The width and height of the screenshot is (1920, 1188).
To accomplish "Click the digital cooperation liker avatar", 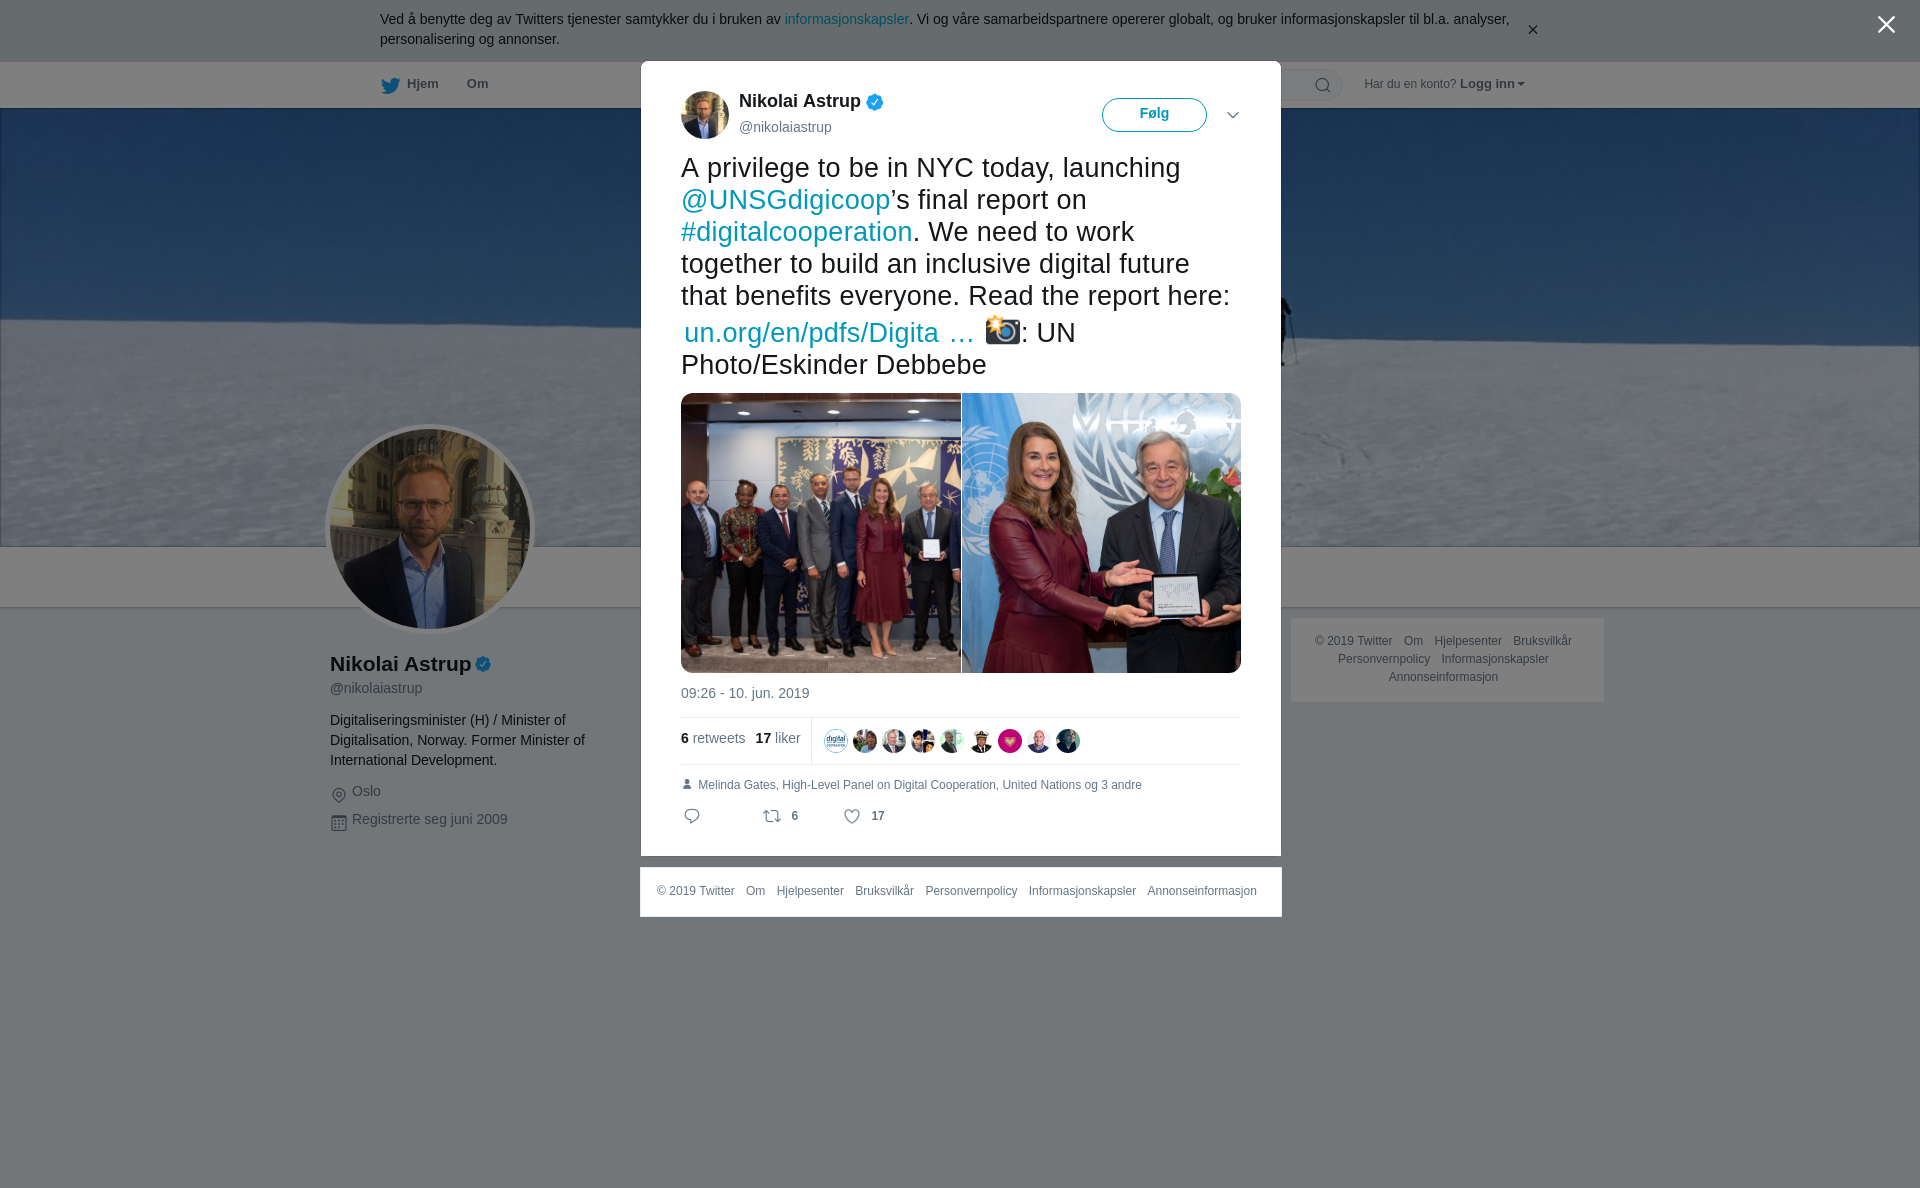I will pos(836,741).
